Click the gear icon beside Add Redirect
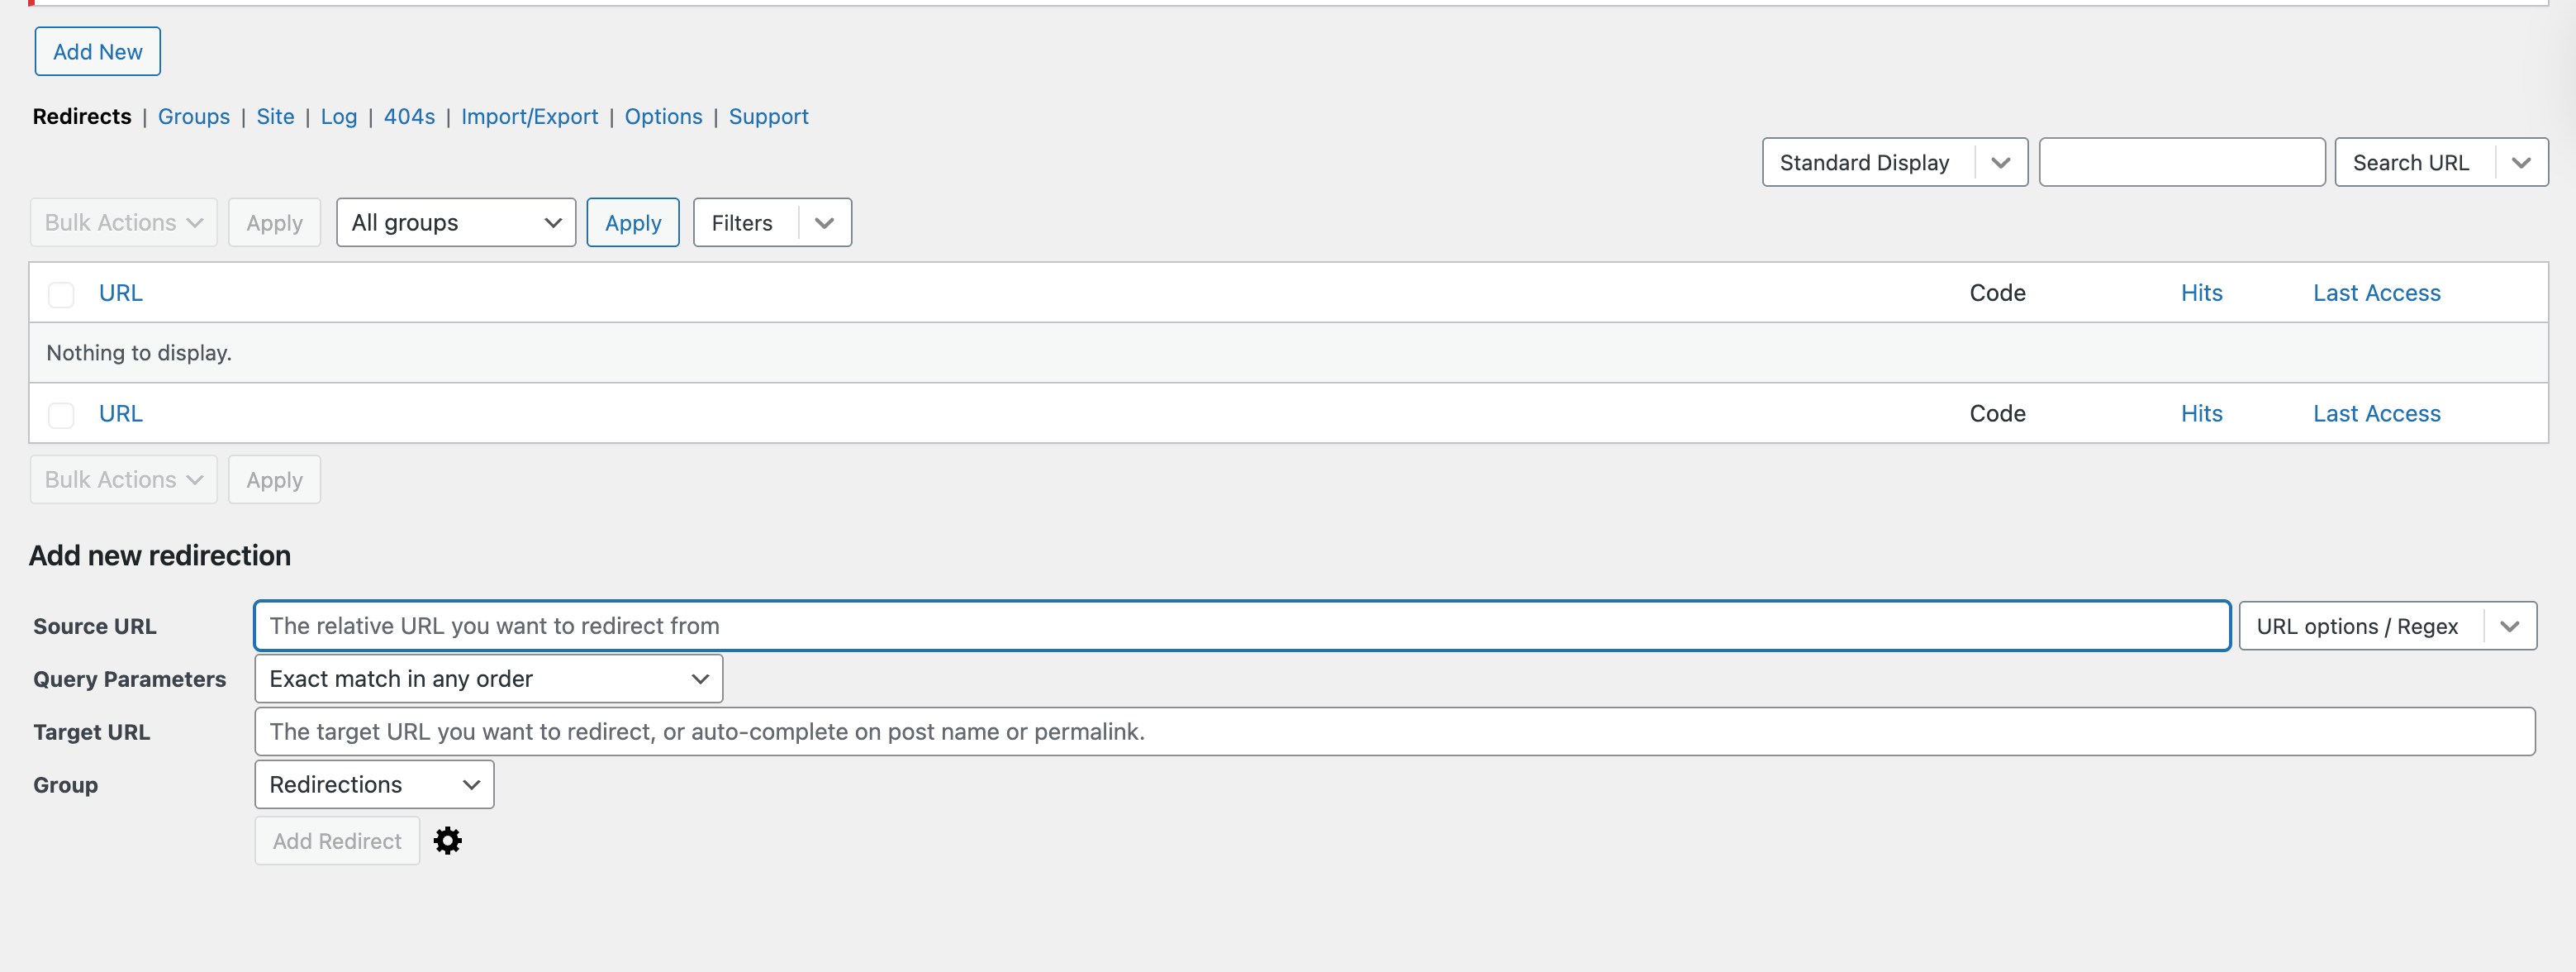Screen dimensions: 2576x972 click(x=447, y=841)
